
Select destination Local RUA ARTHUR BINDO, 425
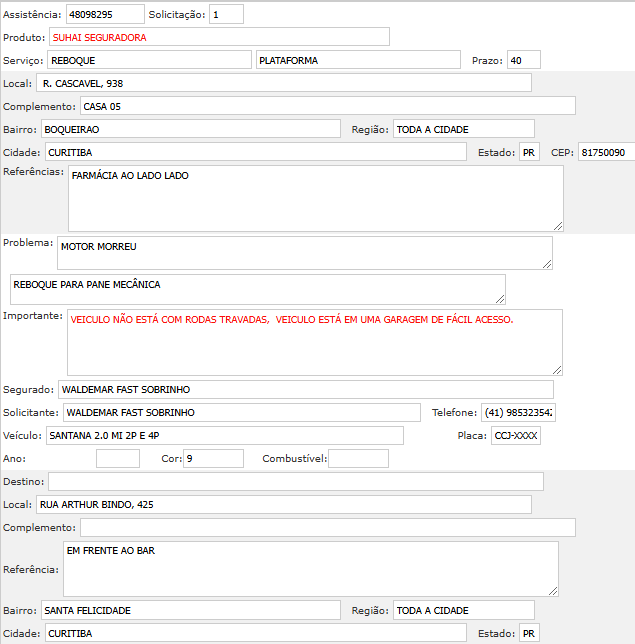tap(284, 504)
